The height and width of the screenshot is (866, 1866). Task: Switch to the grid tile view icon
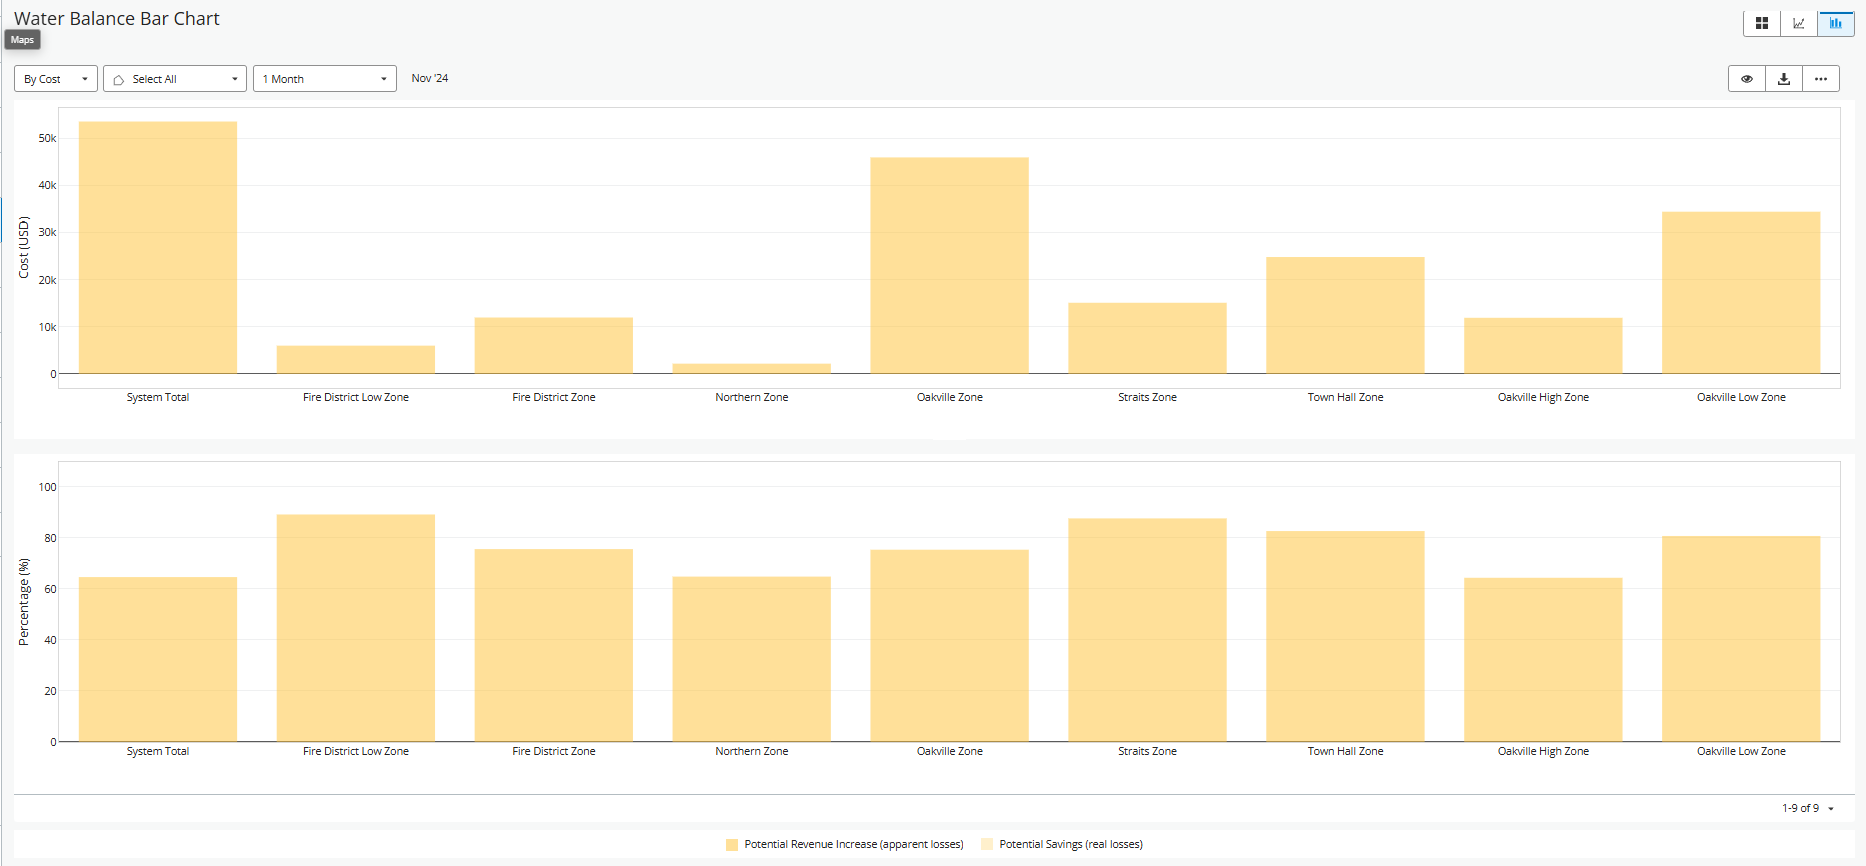pos(1762,23)
